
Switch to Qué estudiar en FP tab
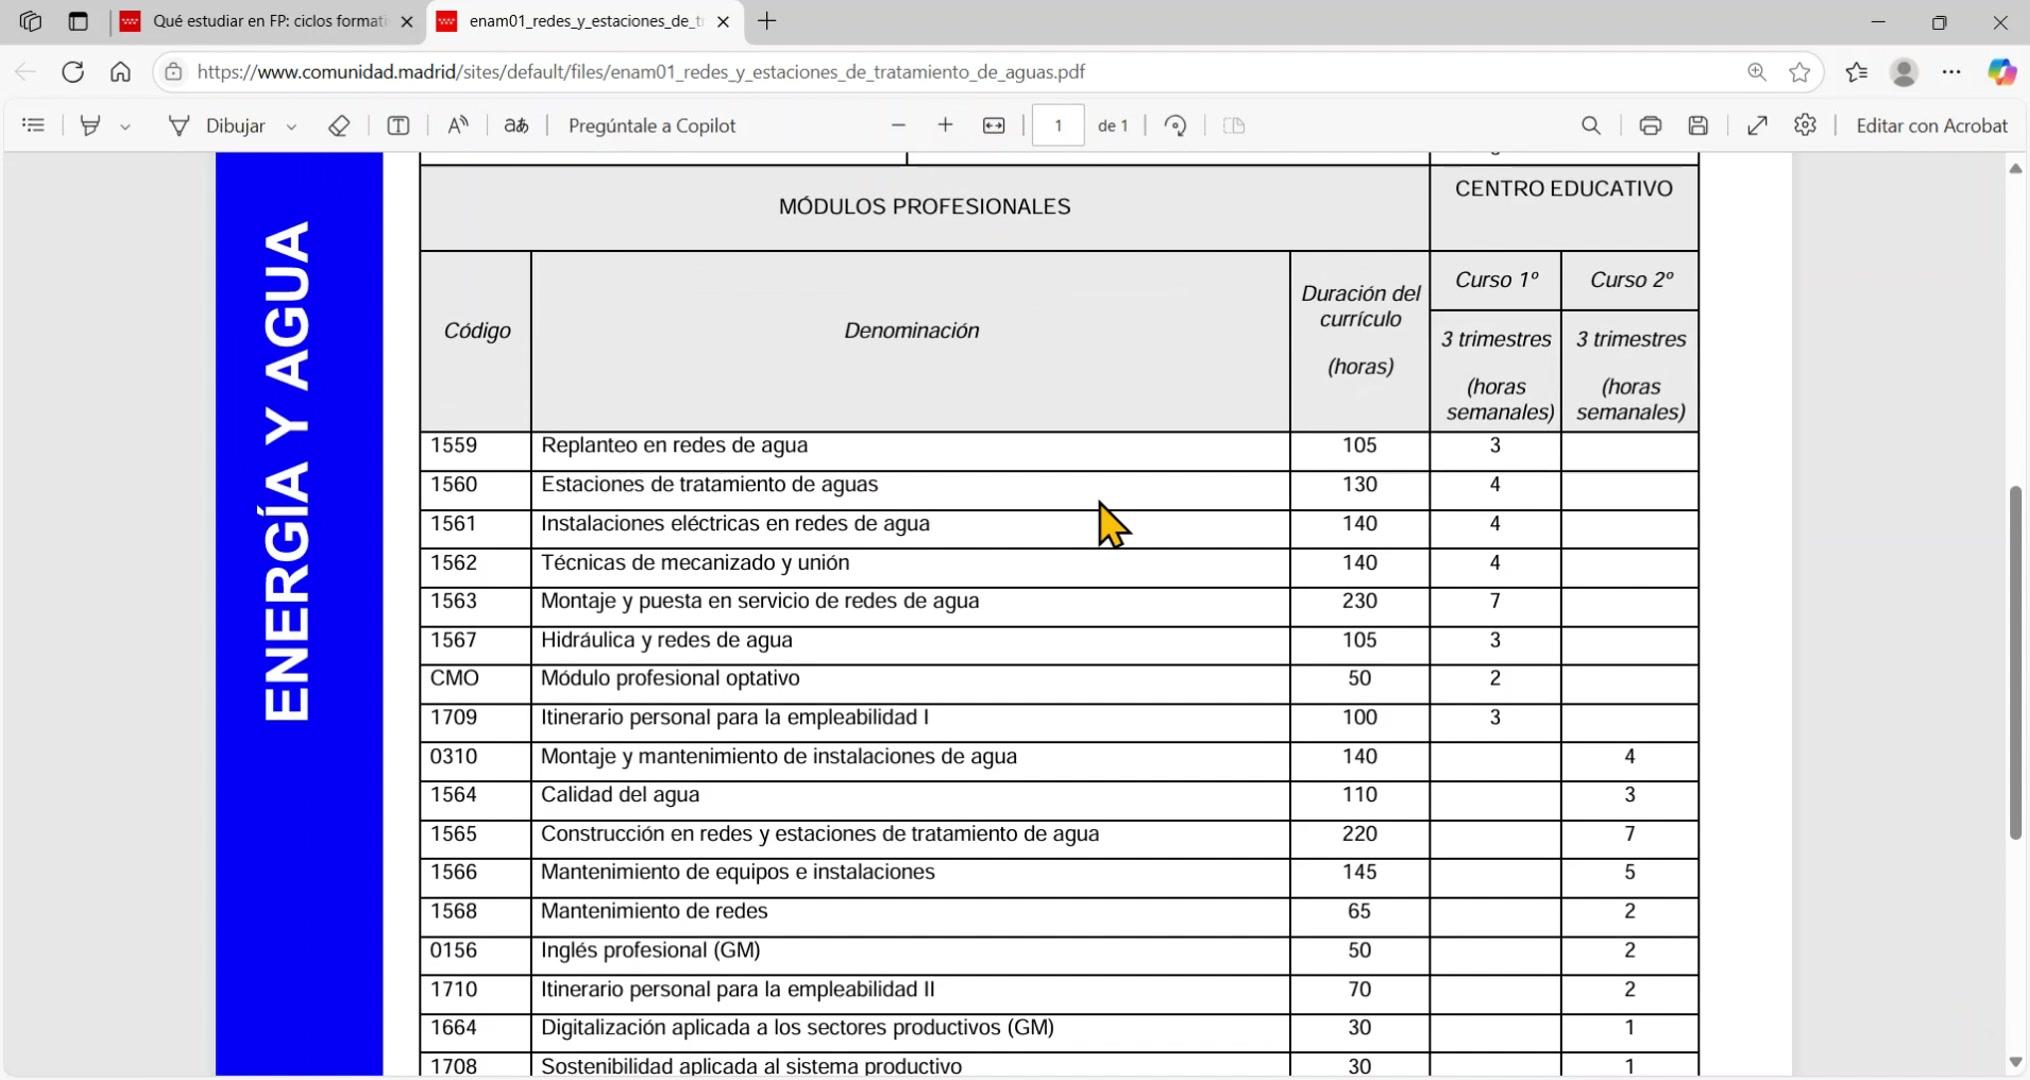coord(268,21)
